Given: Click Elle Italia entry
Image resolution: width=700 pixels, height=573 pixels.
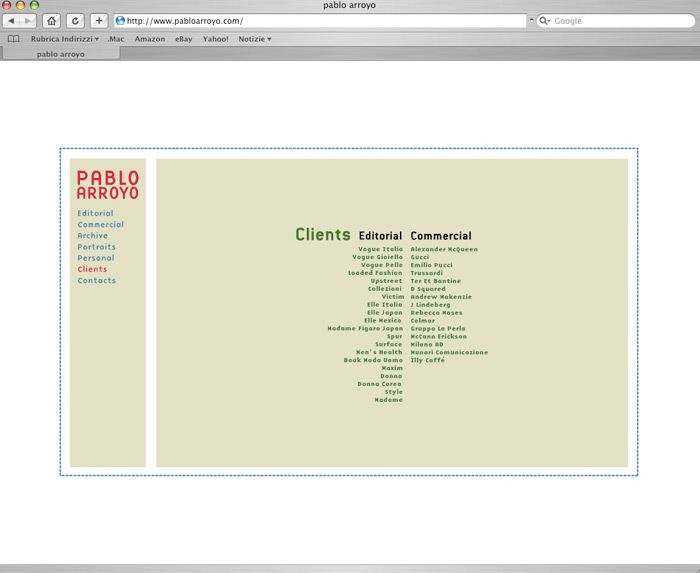Looking at the screenshot, I should 384,304.
